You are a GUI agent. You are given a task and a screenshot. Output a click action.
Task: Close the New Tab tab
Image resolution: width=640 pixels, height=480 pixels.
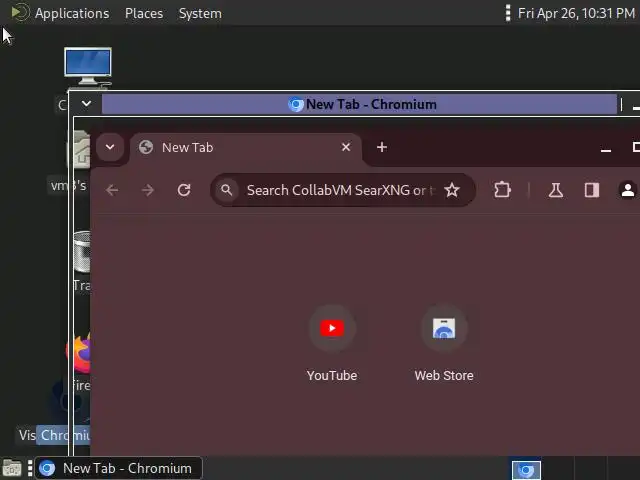[x=346, y=147]
